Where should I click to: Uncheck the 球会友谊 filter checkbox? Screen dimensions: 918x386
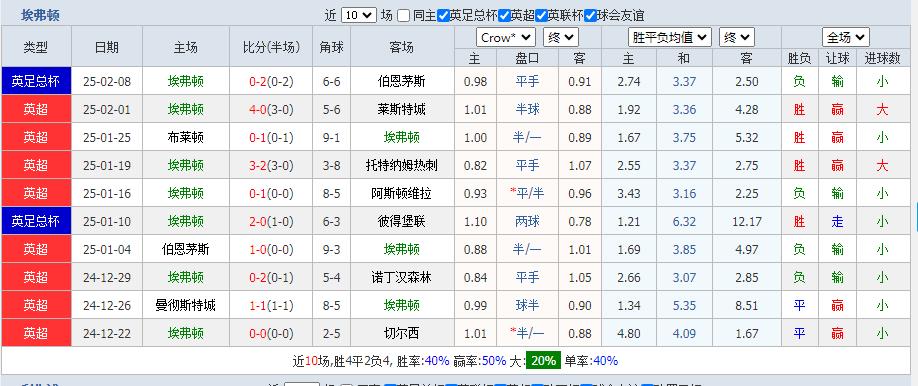click(x=590, y=16)
